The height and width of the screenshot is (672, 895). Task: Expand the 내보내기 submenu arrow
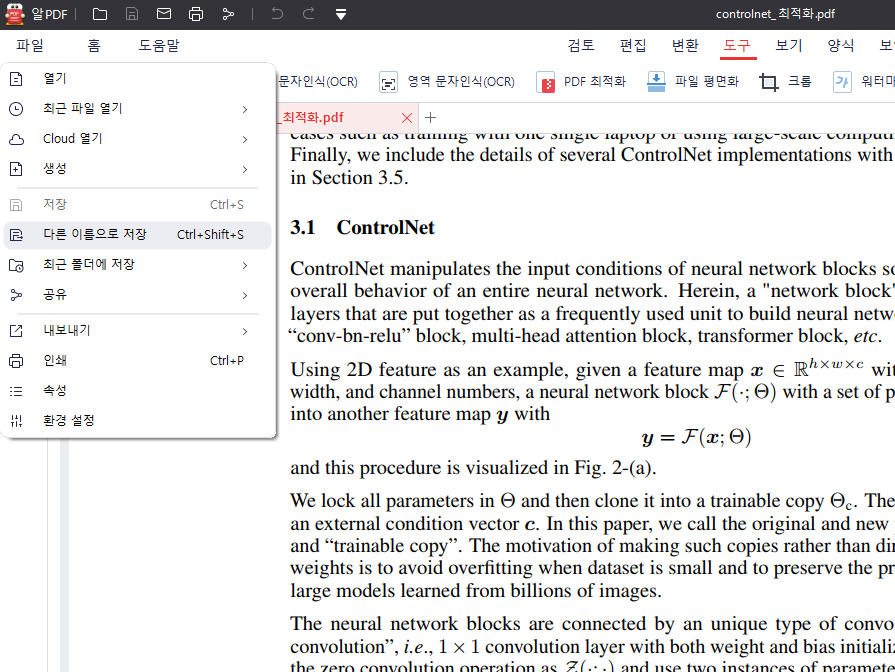pos(245,331)
